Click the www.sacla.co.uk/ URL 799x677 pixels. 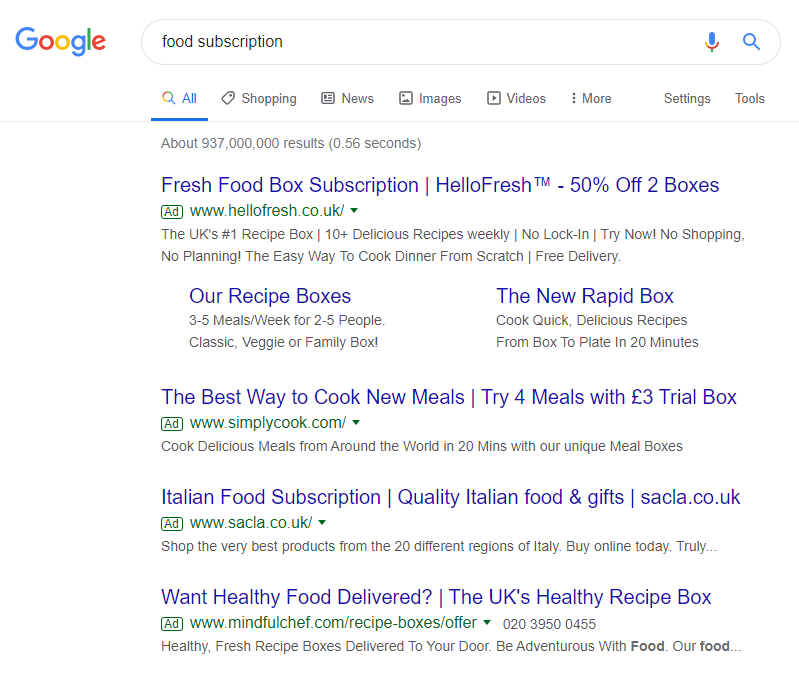pos(251,522)
